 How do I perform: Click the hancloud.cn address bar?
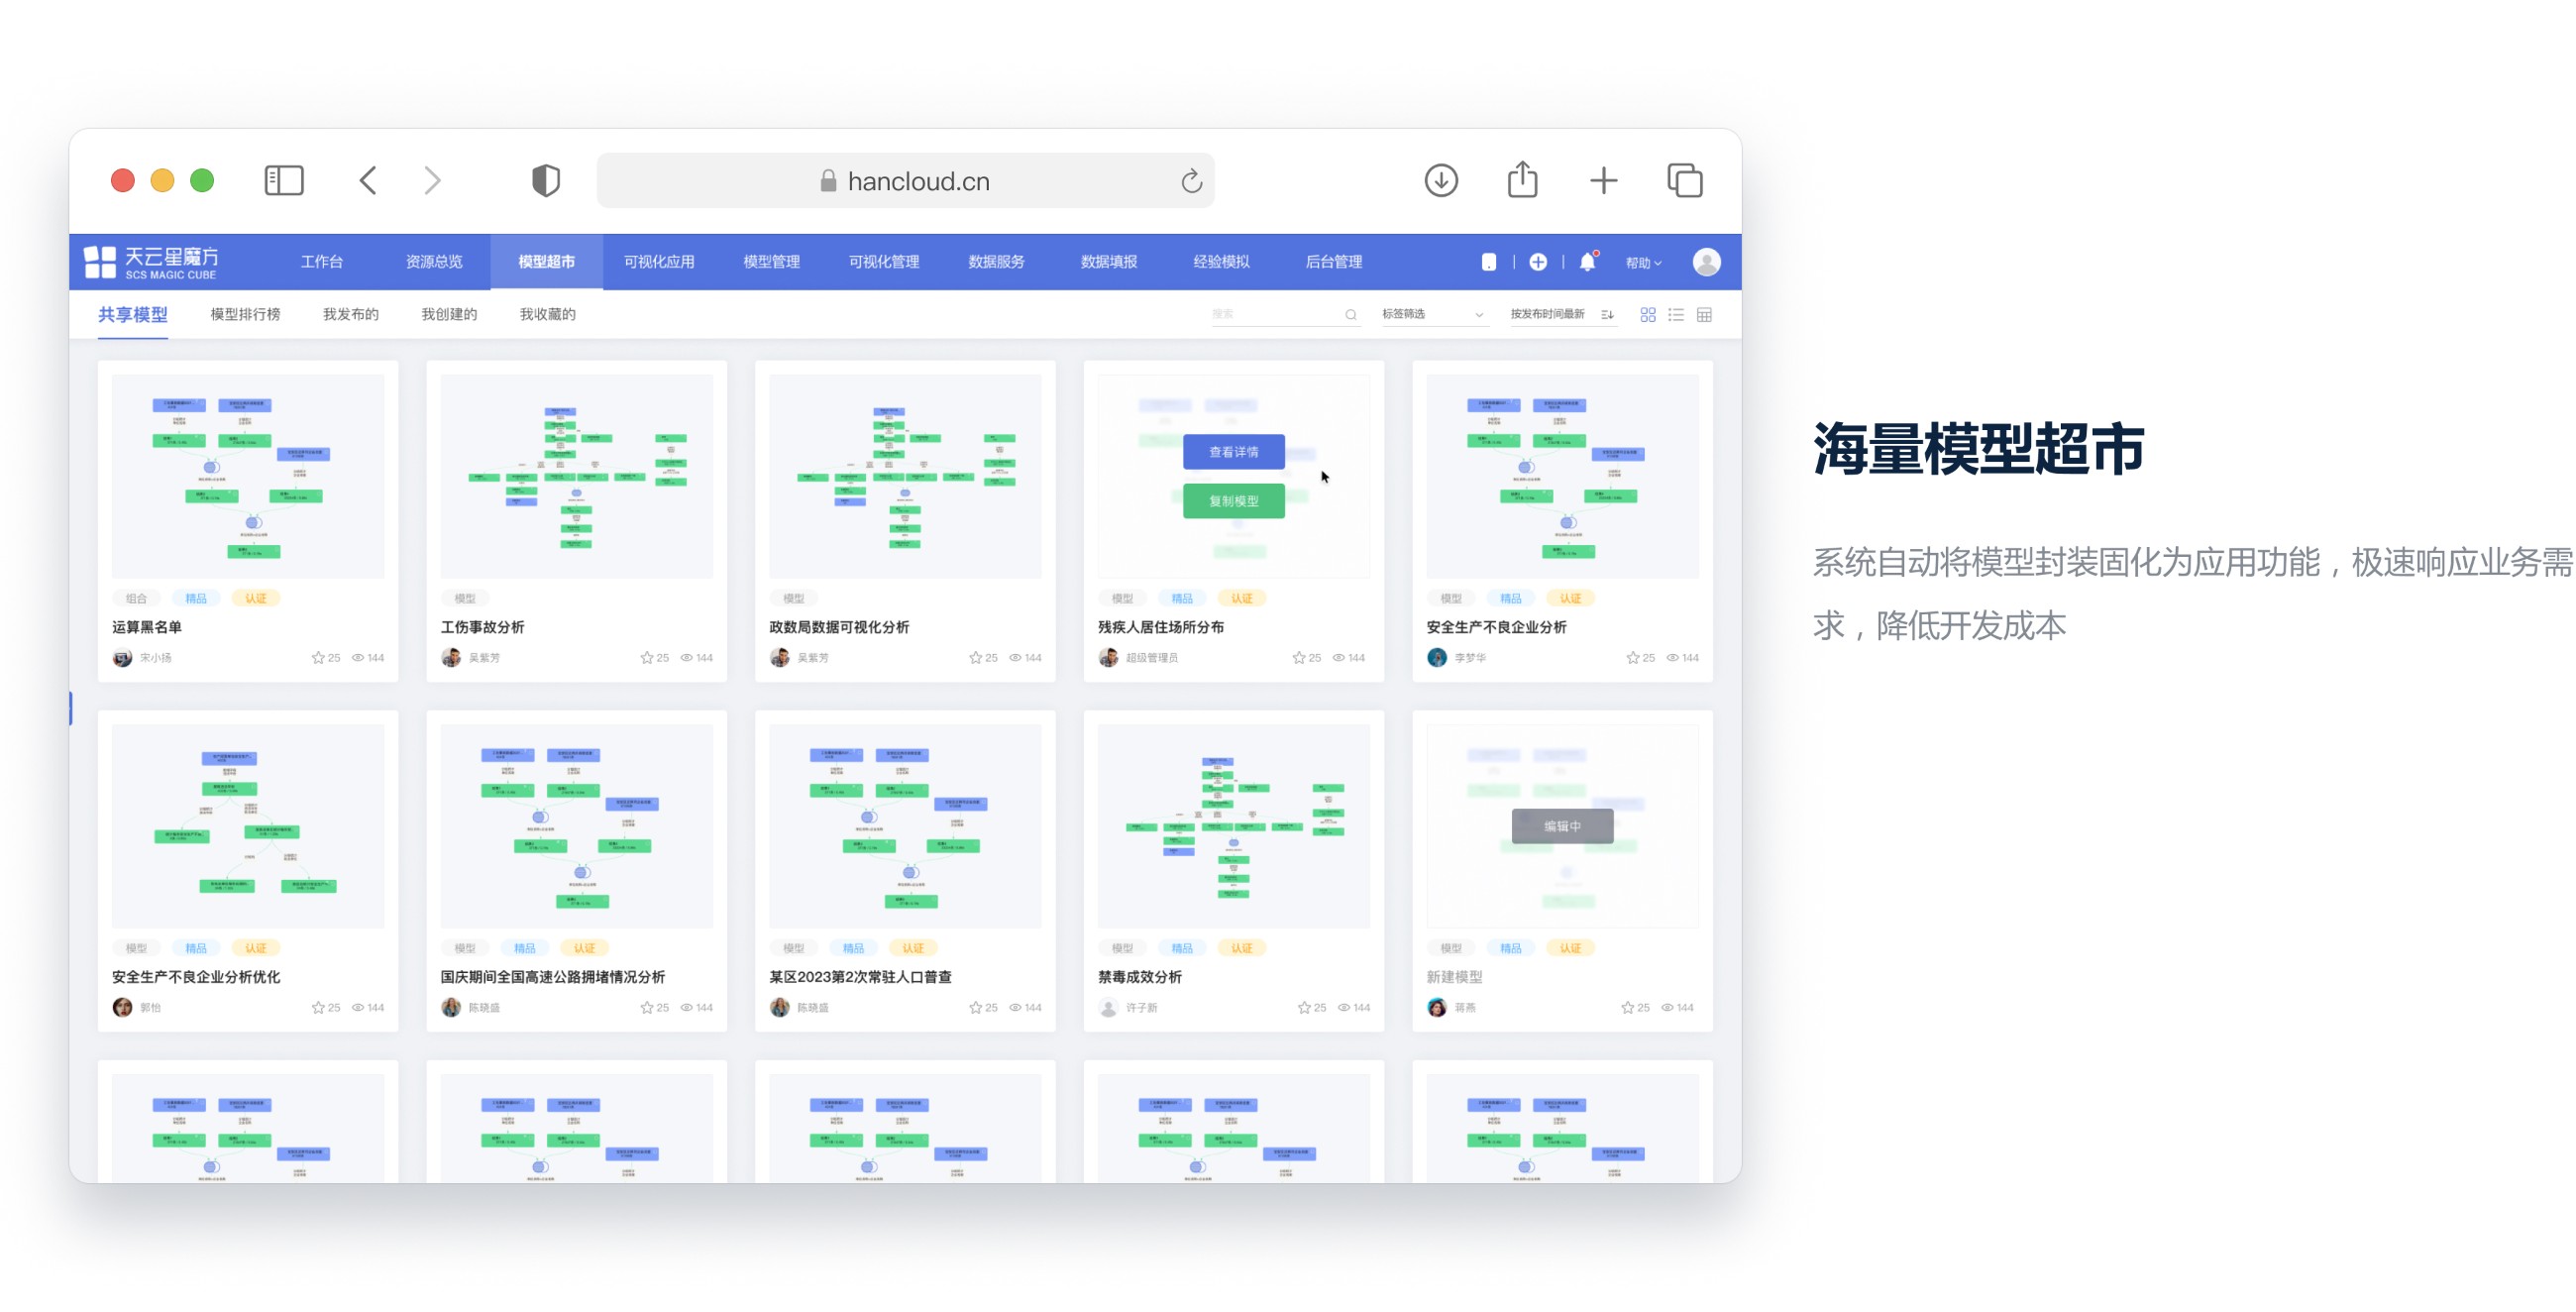coord(905,181)
